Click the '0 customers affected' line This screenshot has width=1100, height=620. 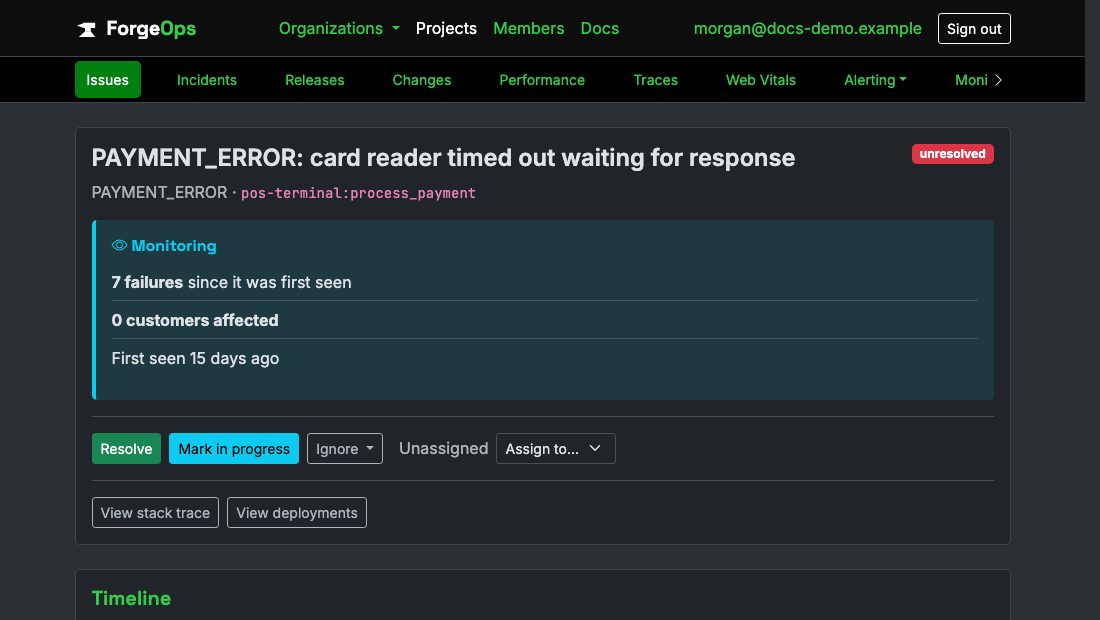coord(195,320)
